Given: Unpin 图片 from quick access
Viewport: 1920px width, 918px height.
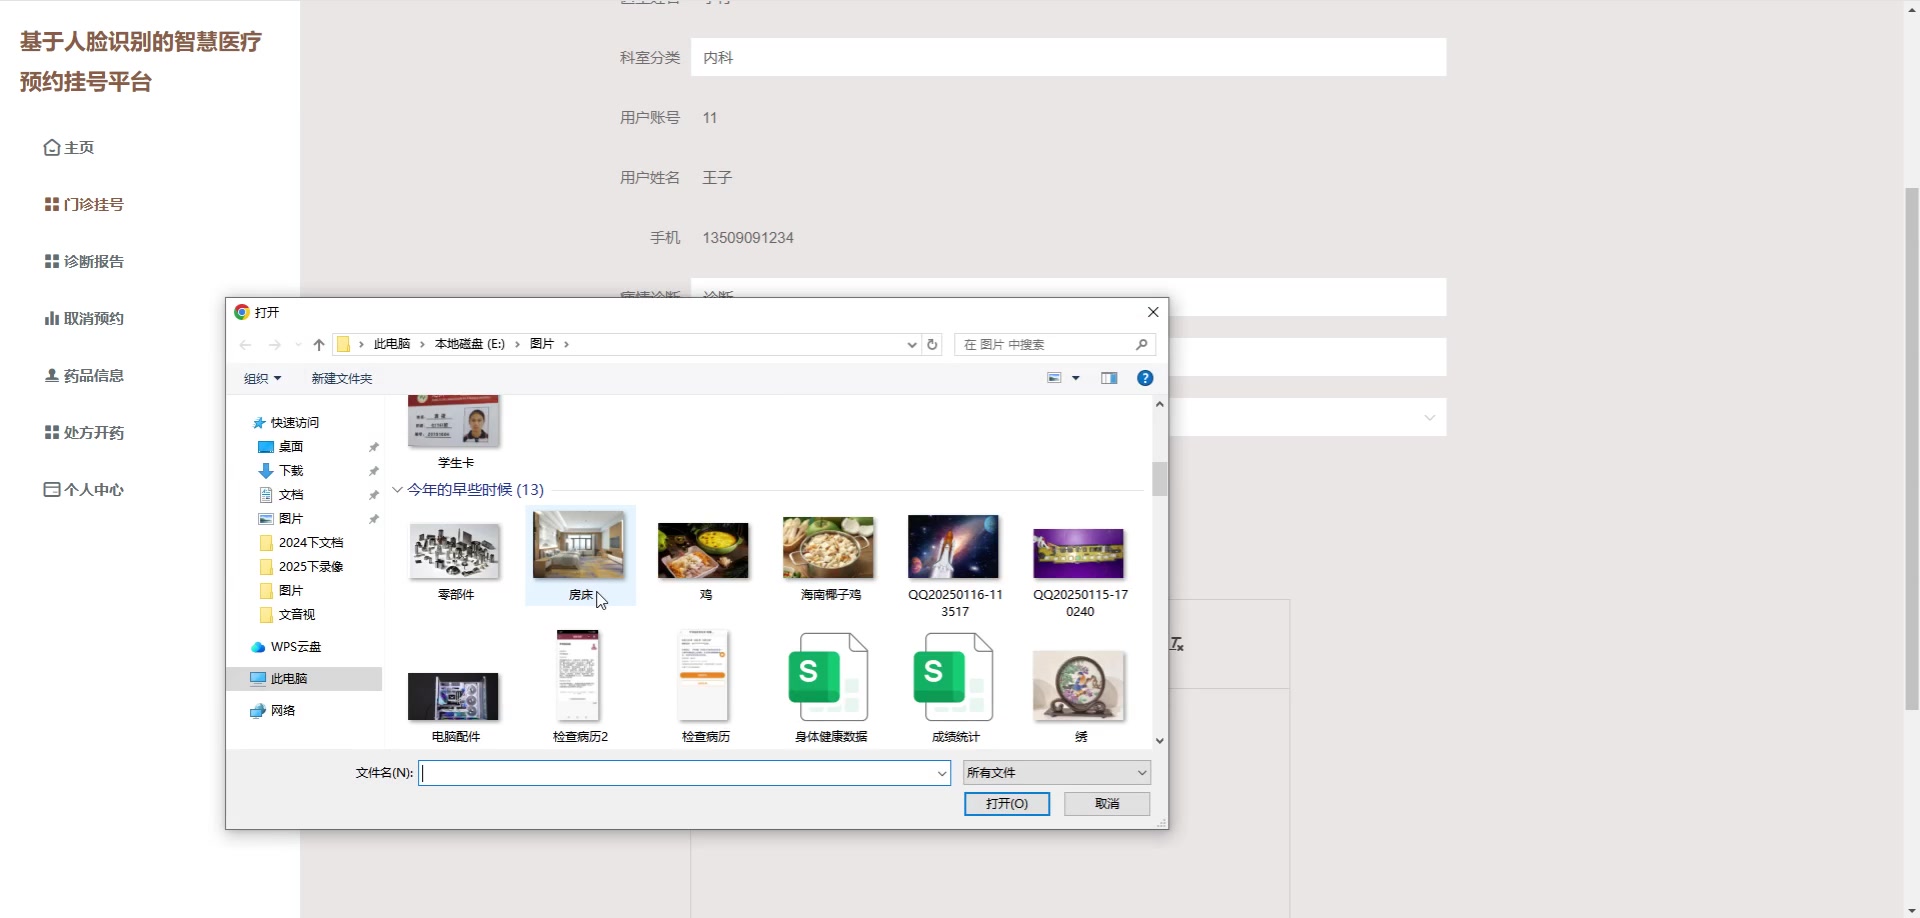Looking at the screenshot, I should [x=374, y=519].
